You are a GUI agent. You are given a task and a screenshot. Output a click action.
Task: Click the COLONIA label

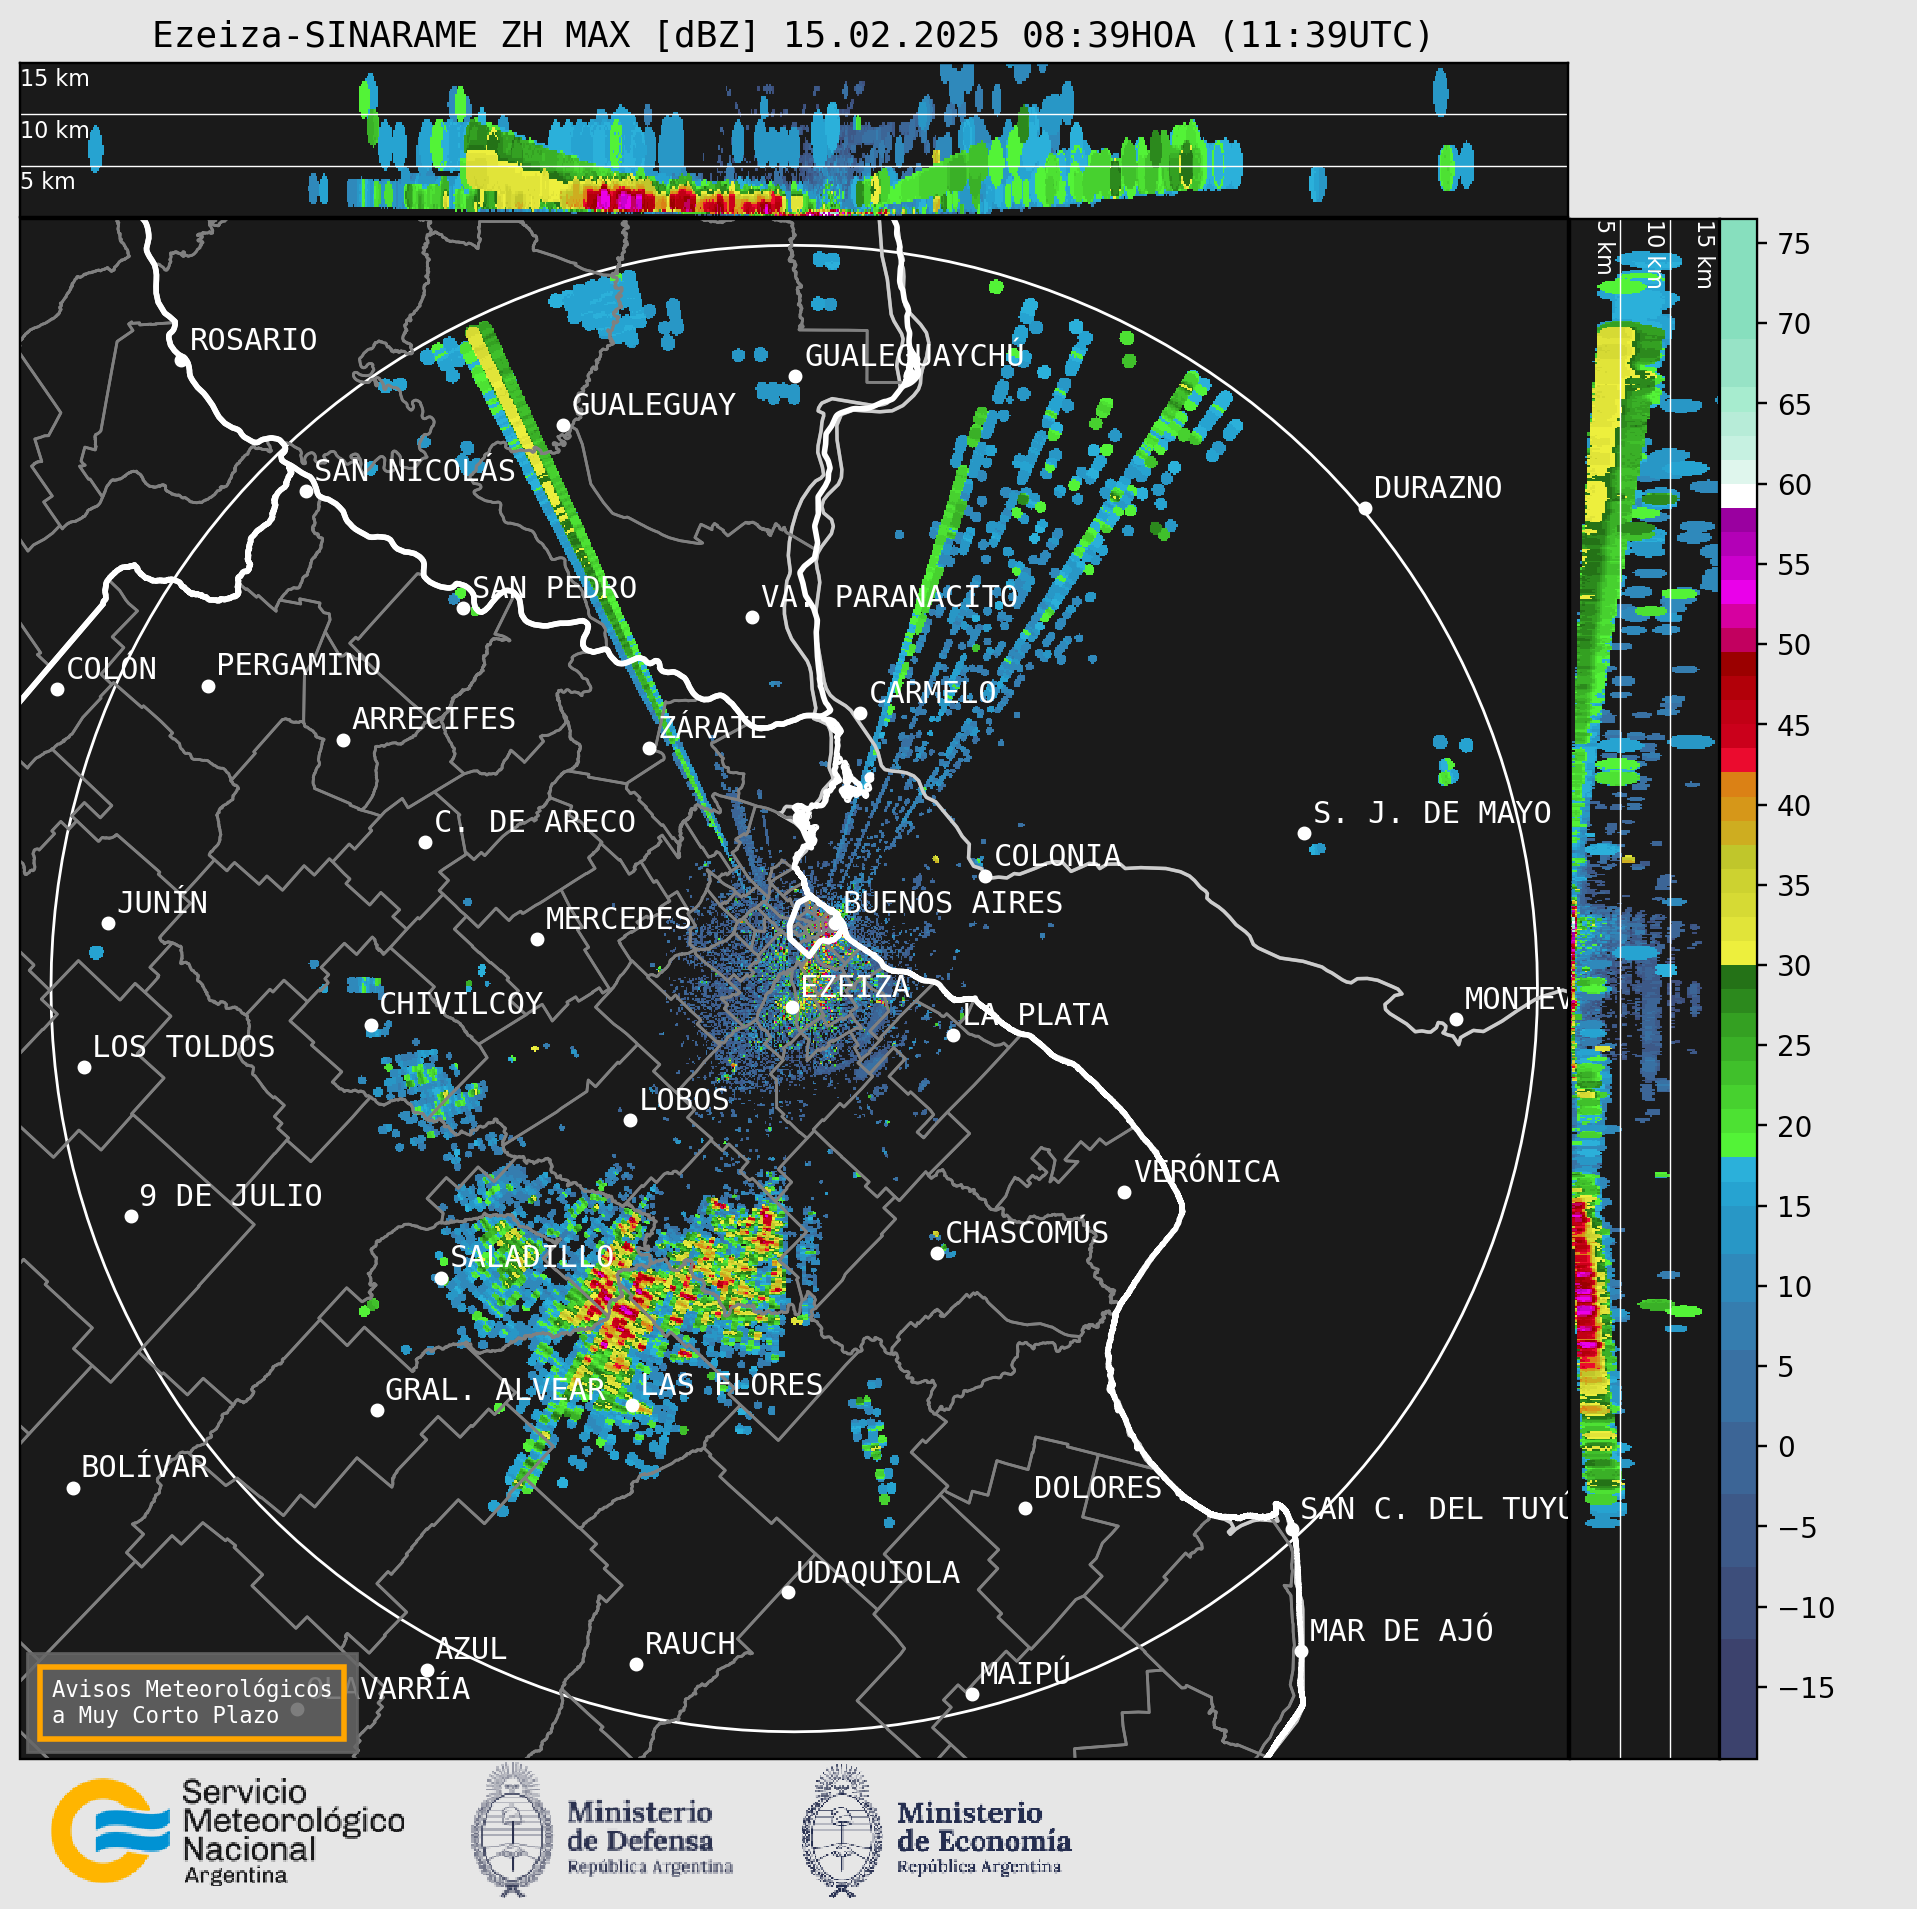1057,856
